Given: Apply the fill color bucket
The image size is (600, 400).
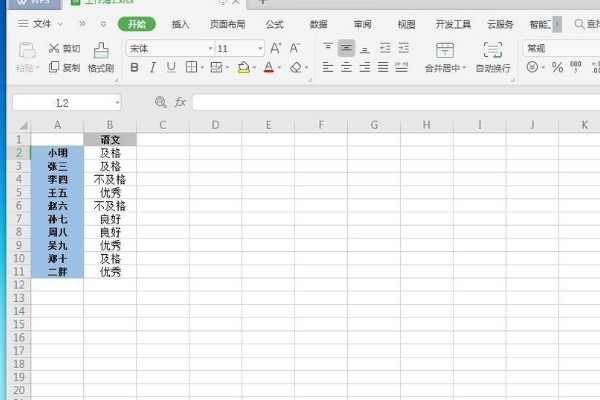Looking at the screenshot, I should 243,67.
